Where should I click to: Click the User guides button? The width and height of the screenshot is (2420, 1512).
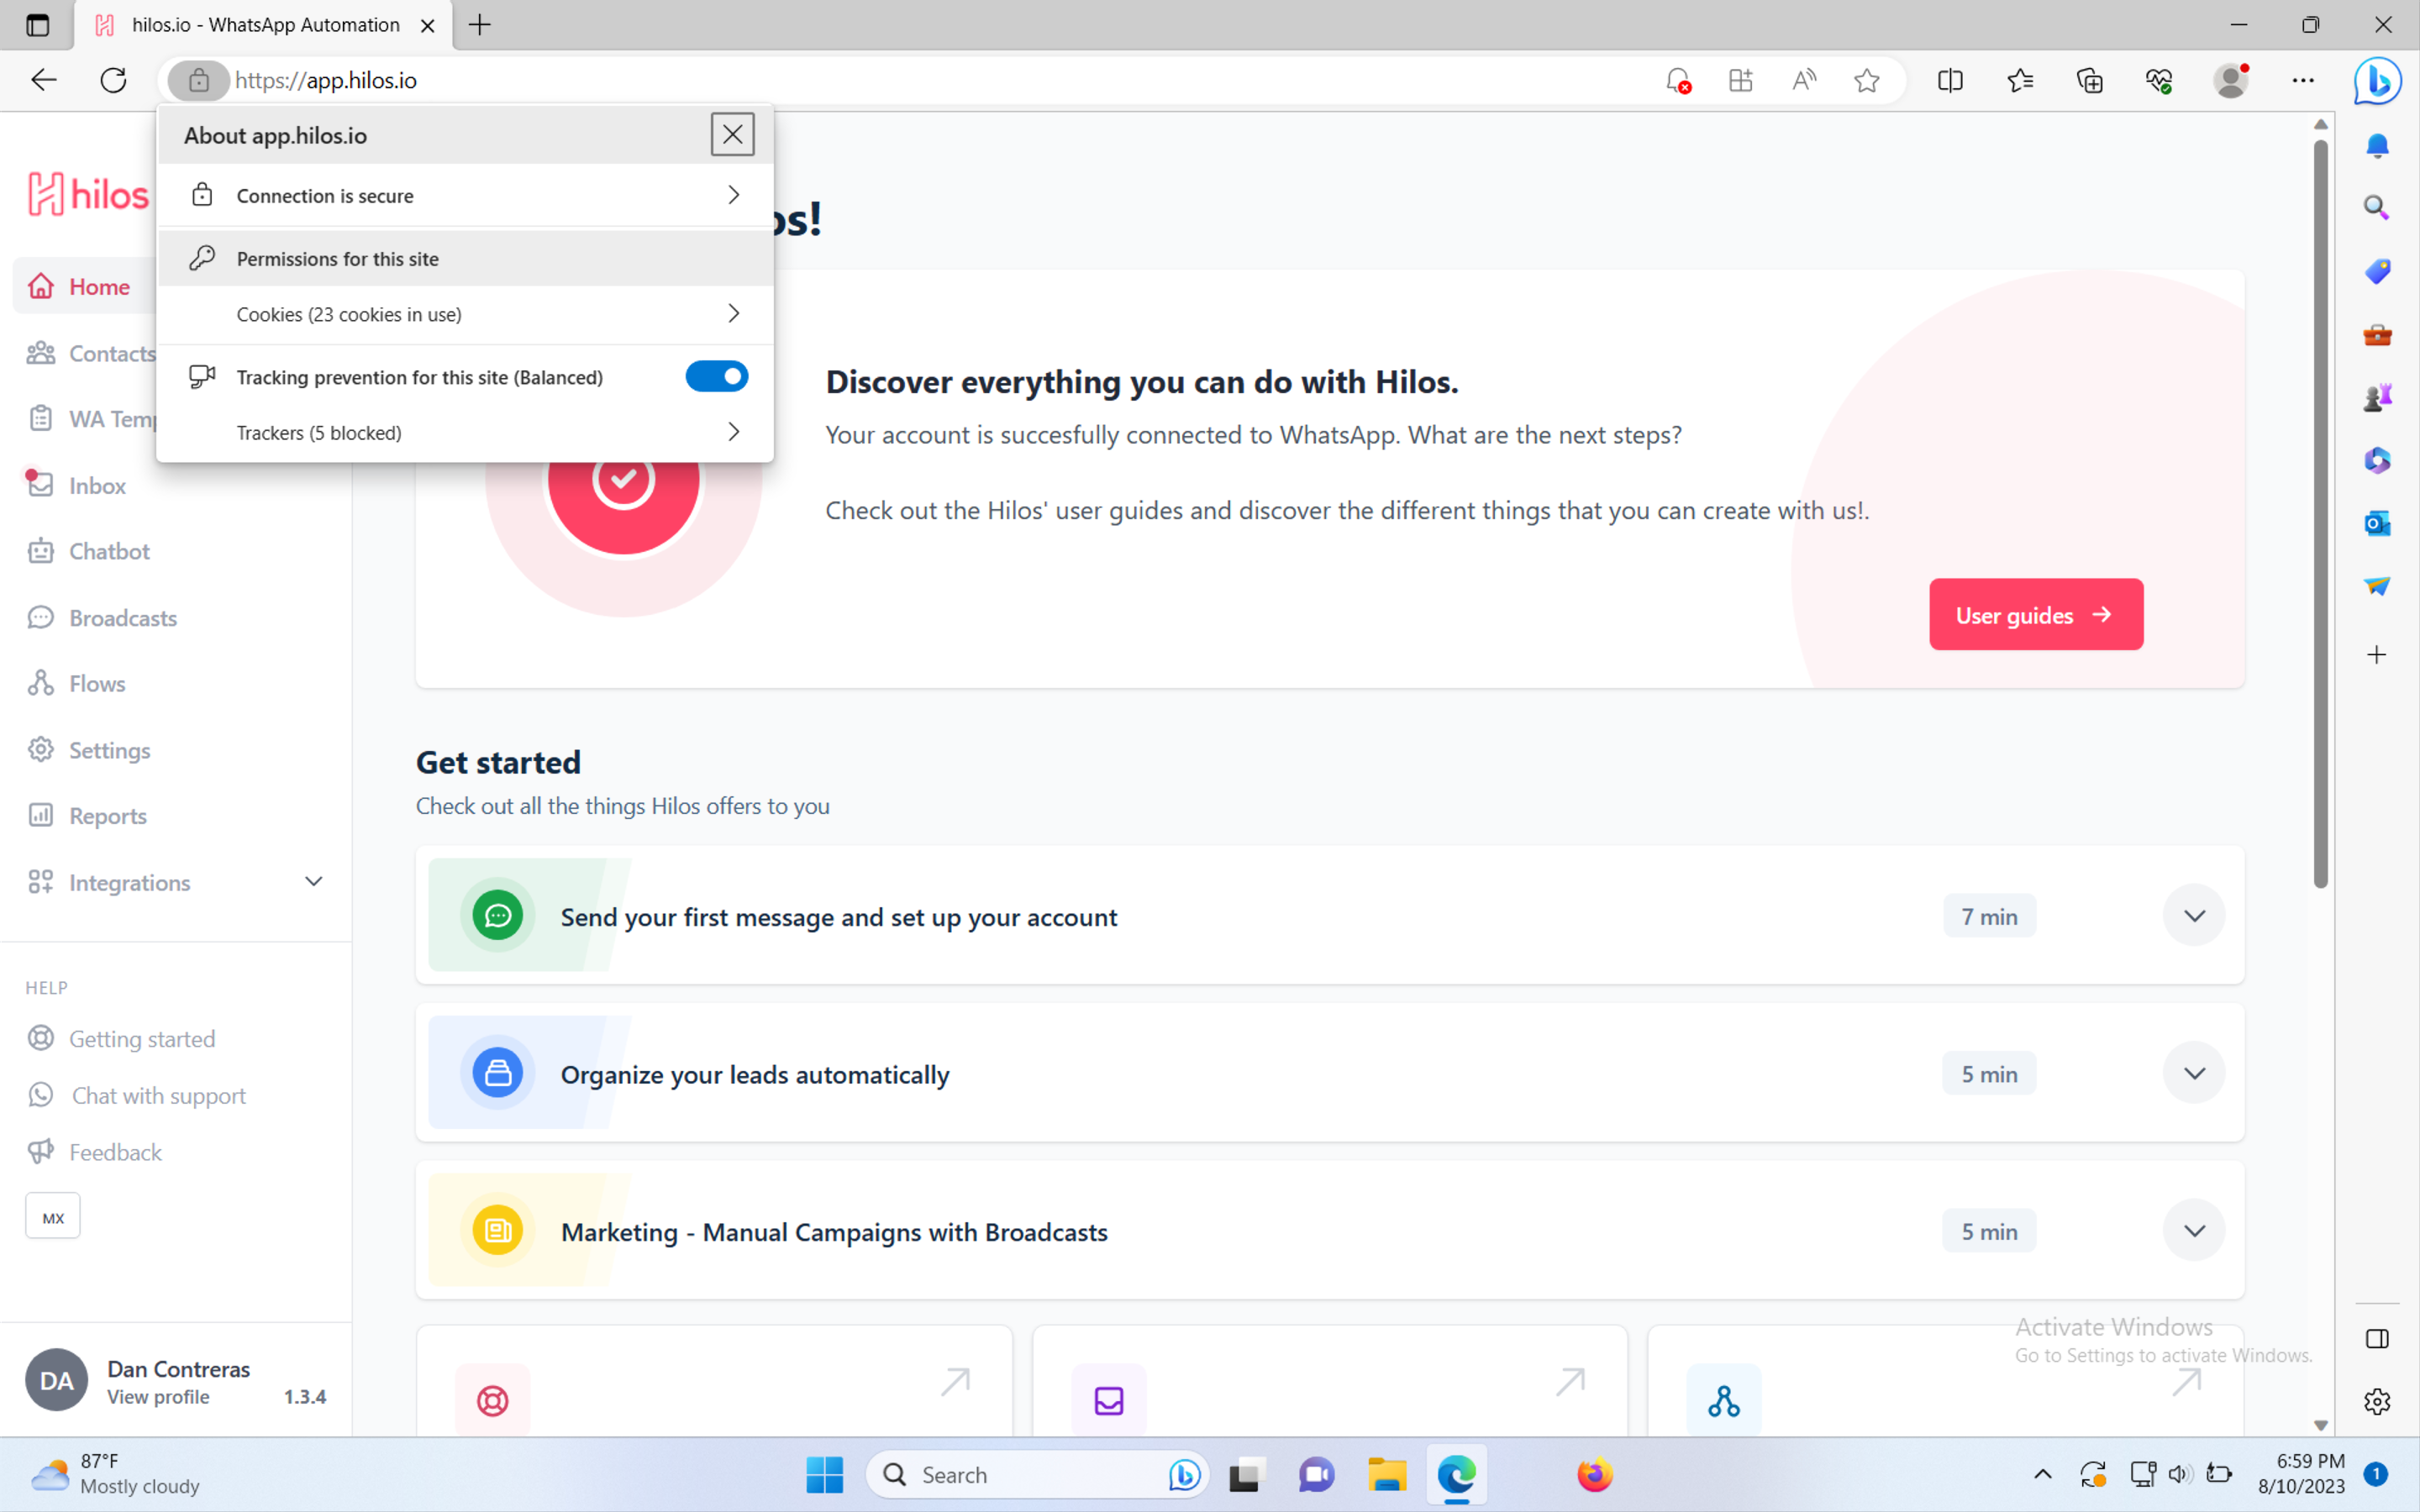tap(2035, 615)
